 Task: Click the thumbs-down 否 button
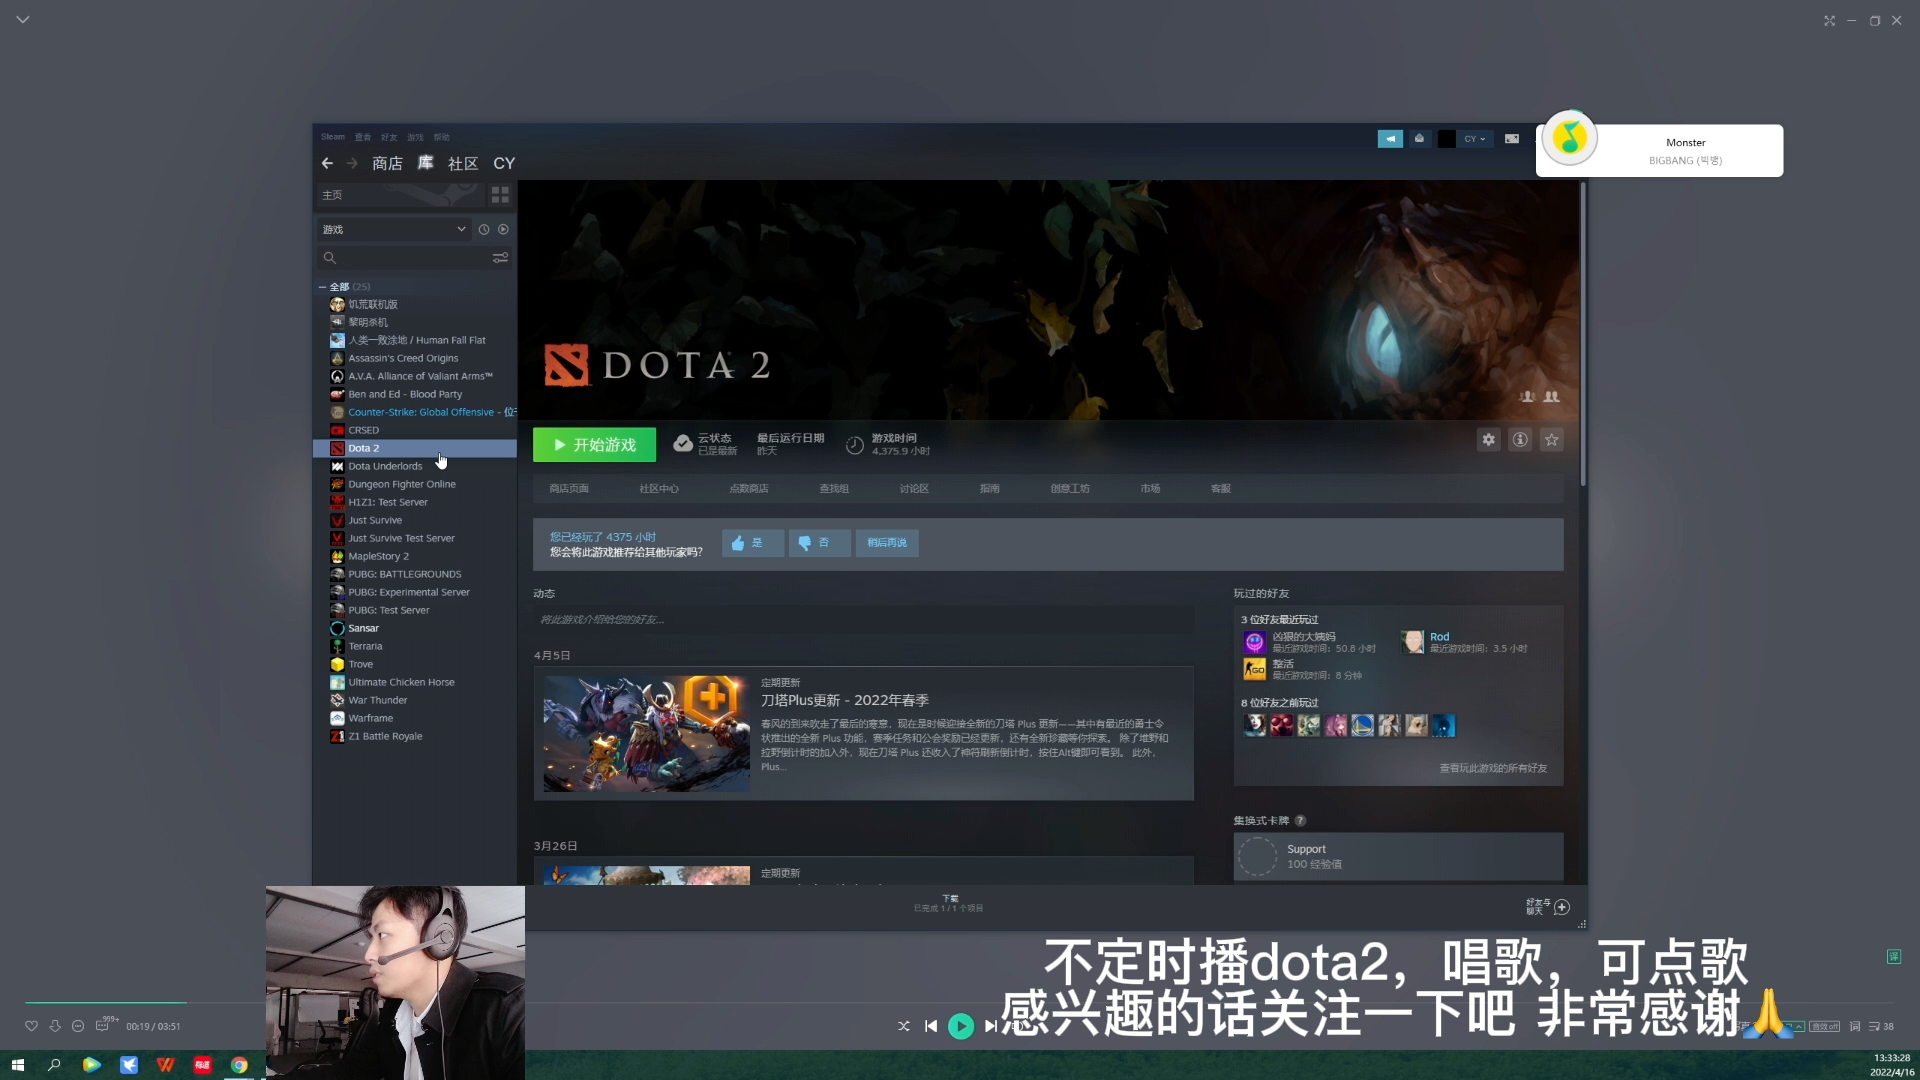coord(819,543)
